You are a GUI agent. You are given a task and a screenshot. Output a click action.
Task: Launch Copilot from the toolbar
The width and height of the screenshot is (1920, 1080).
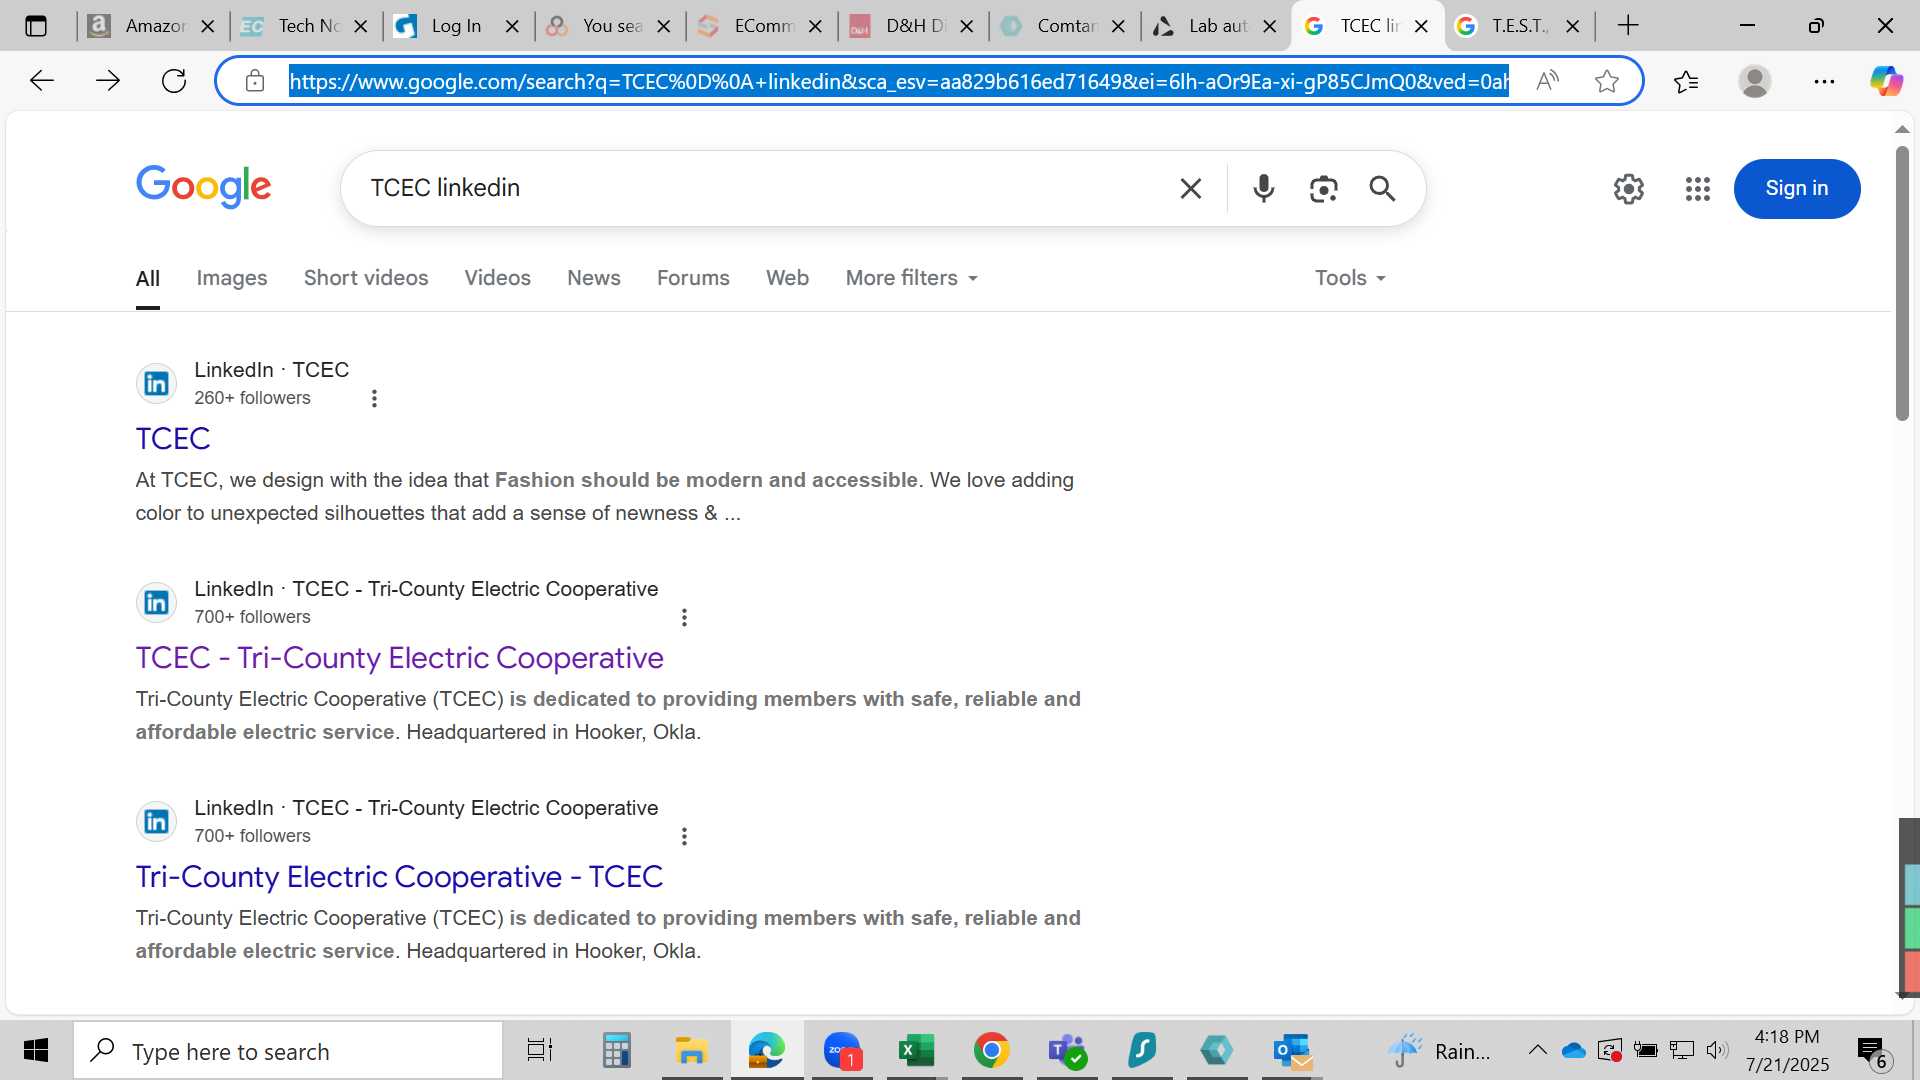(1886, 81)
